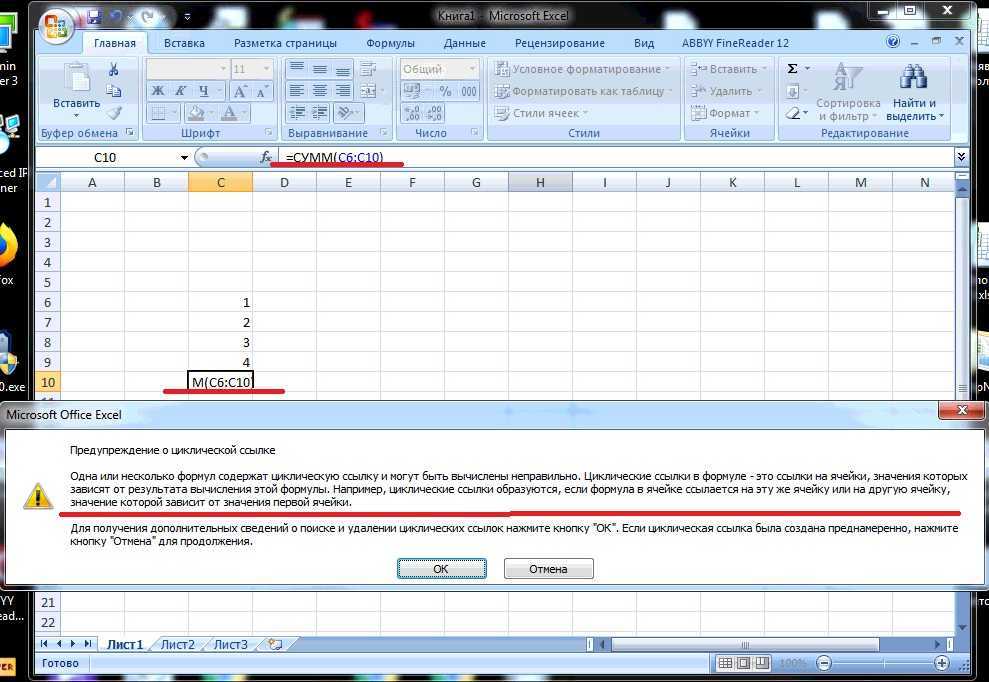This screenshot has width=989, height=682.
Task: Click OK in circular reference dialog
Action: pos(442,568)
